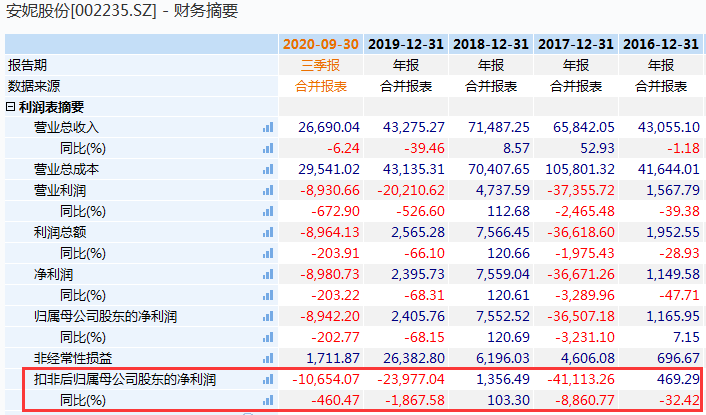Open chart icon for 同比(%) under 归属母公司股东的净利润
The image size is (706, 415).
coord(268,338)
